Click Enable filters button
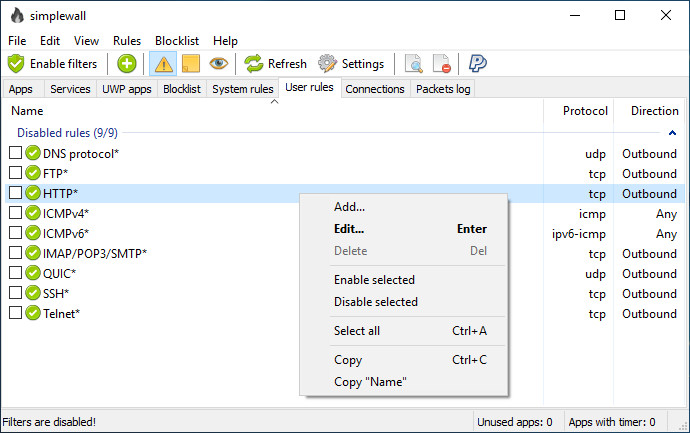The width and height of the screenshot is (690, 433). coord(53,64)
